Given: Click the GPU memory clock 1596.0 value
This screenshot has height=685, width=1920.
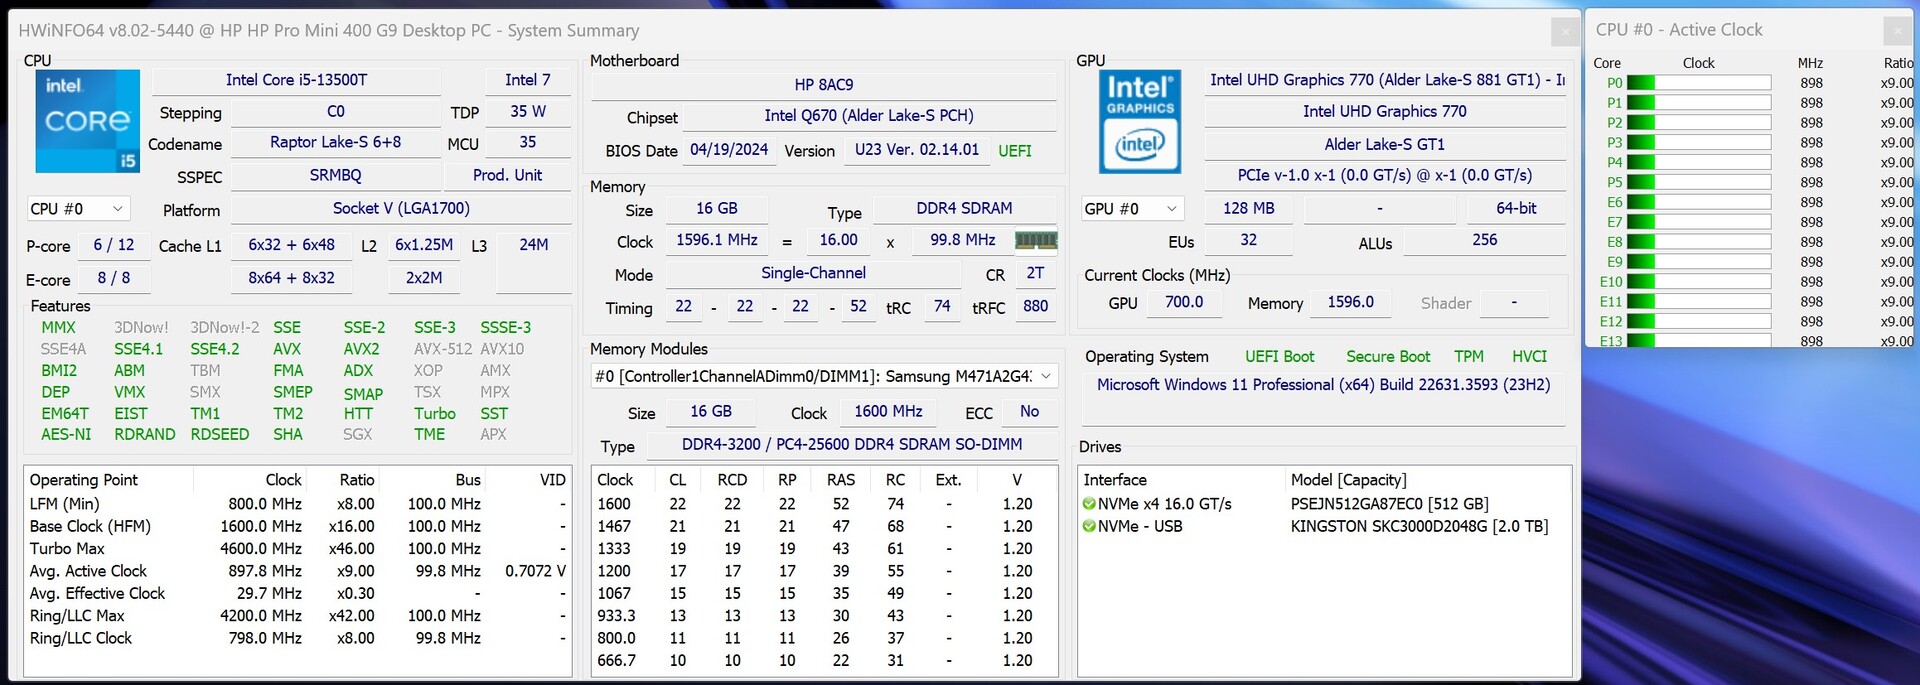Looking at the screenshot, I should [x=1350, y=302].
